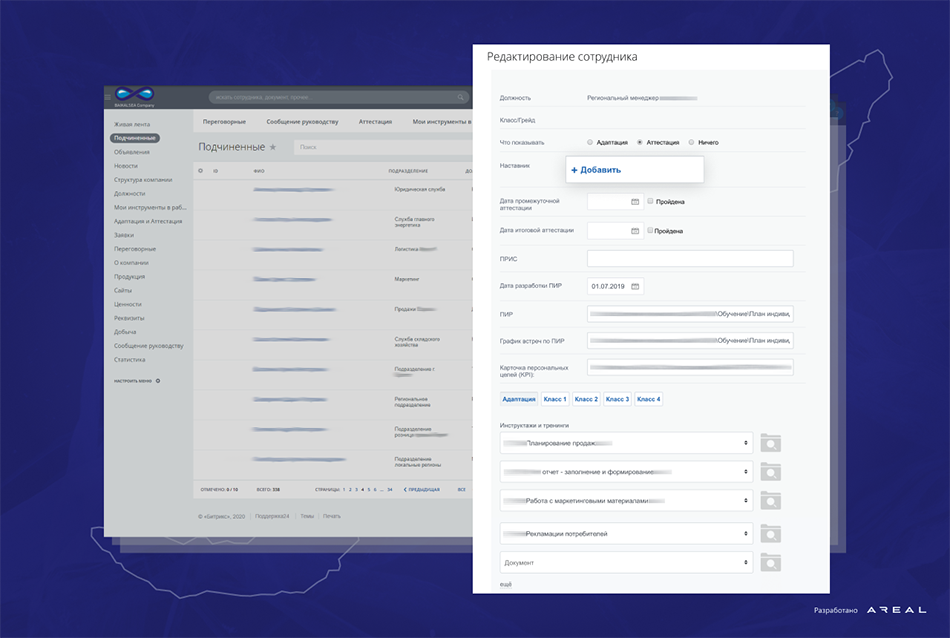Open table column settings gear icon
Viewport: 950px width, 638px height.
pyautogui.click(x=201, y=171)
